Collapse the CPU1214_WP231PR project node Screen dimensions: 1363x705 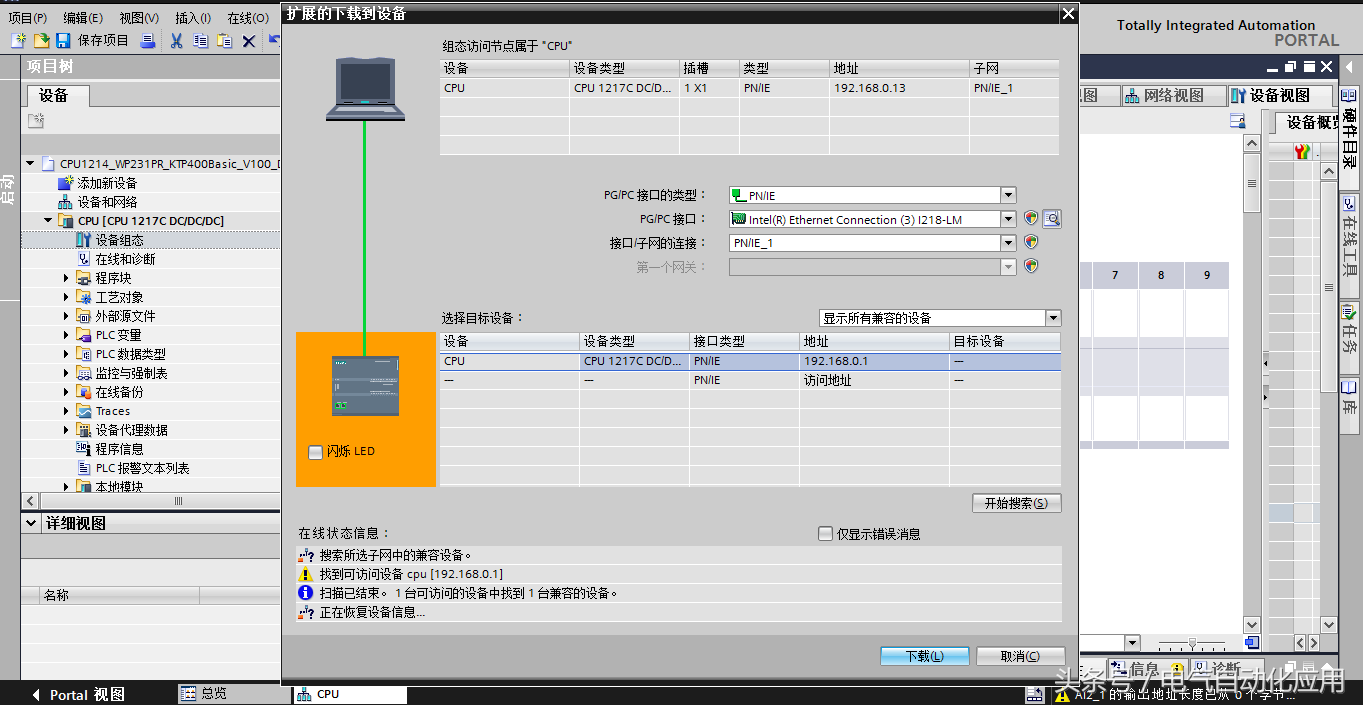coord(30,164)
